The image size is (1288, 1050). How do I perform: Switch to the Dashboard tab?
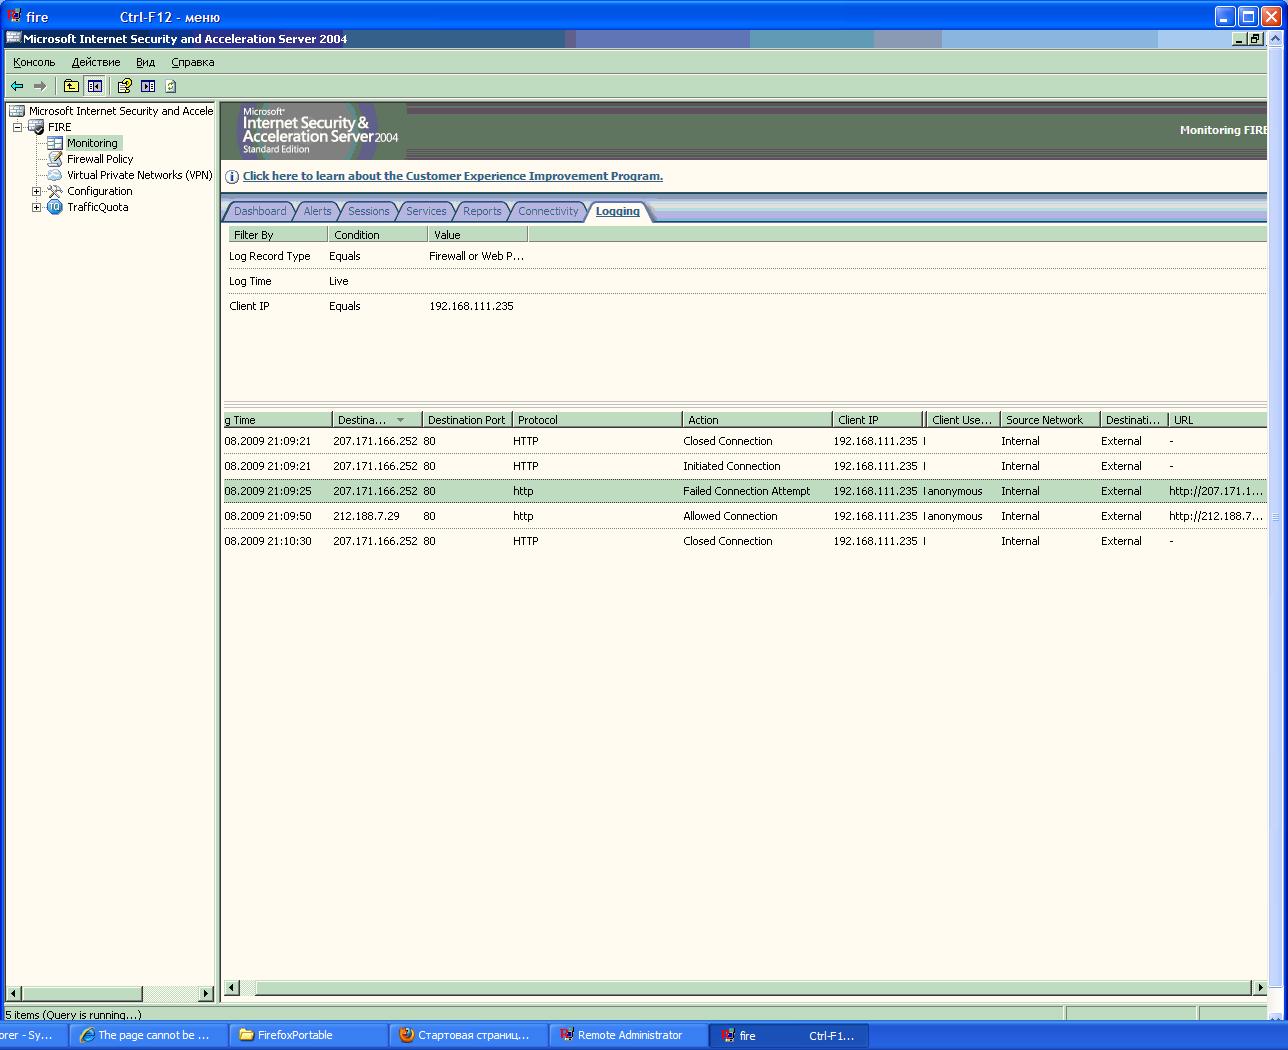click(x=260, y=211)
